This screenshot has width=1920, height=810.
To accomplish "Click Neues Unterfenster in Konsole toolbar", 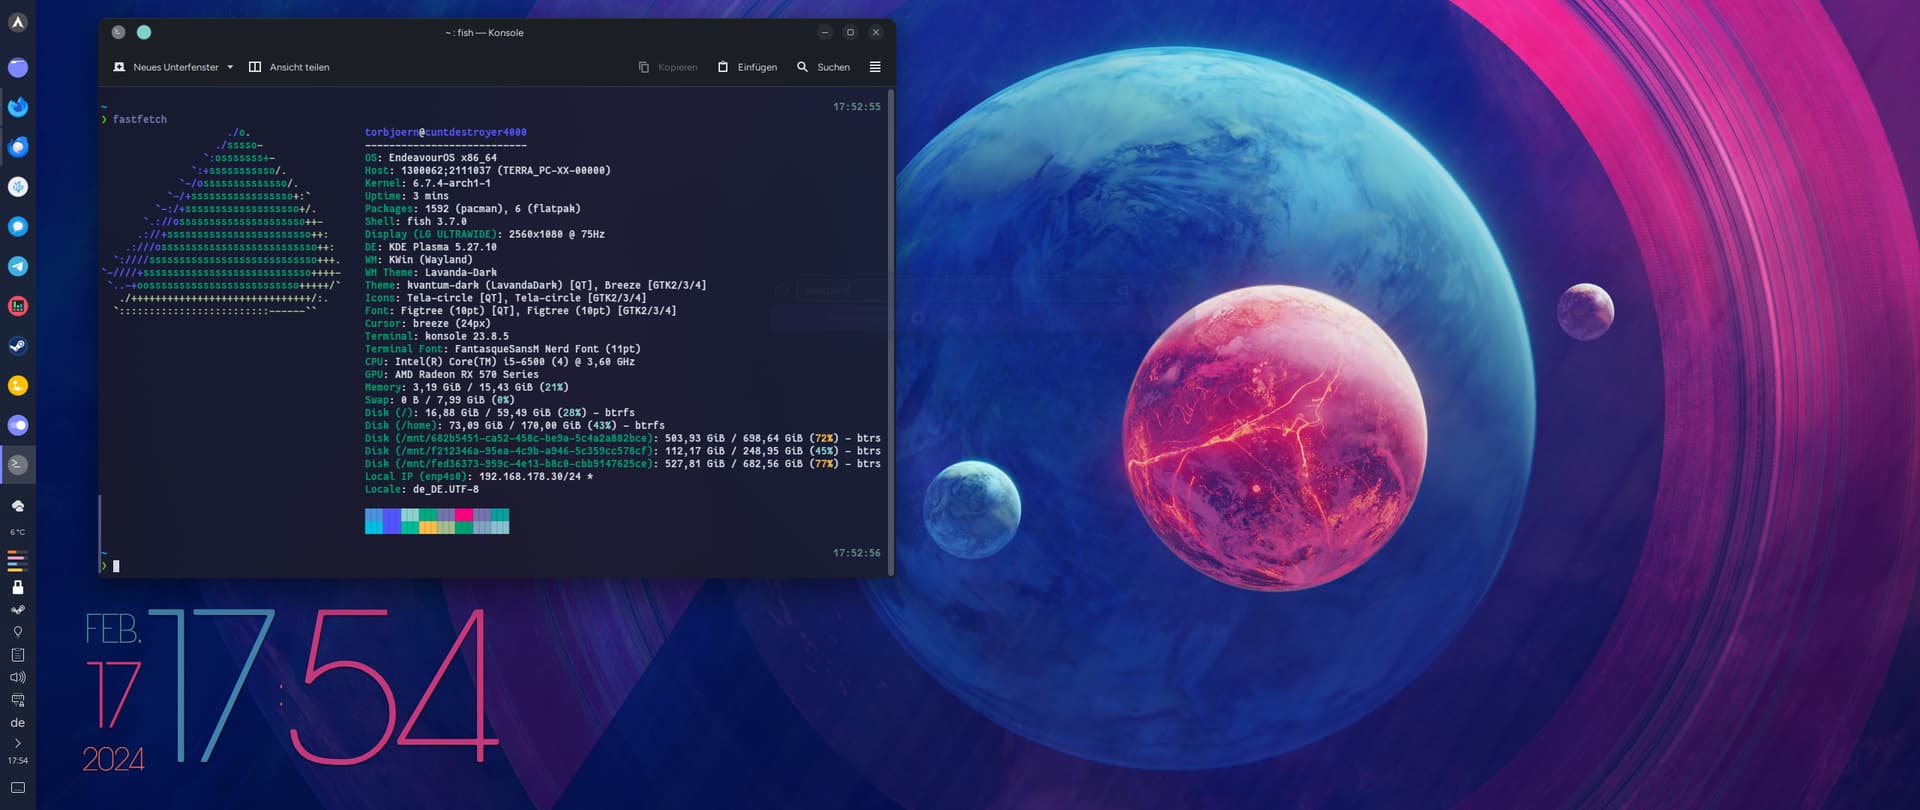I will tap(166, 67).
